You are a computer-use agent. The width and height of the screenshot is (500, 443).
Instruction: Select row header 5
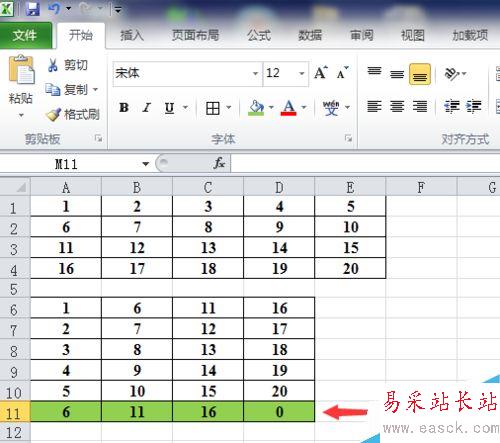click(x=15, y=289)
